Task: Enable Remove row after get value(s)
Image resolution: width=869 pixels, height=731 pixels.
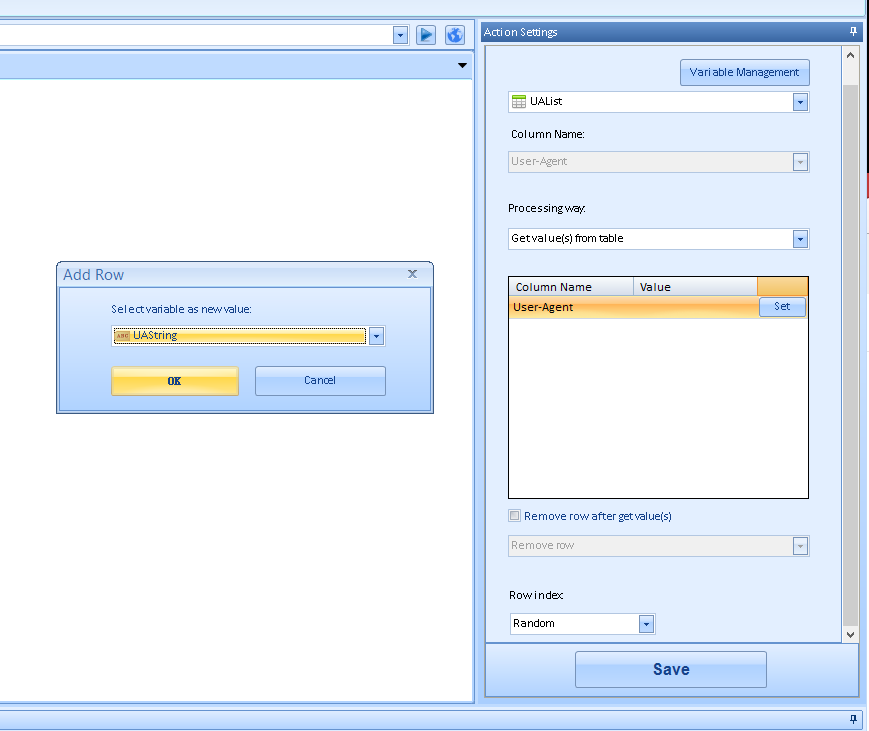Action: tap(515, 516)
